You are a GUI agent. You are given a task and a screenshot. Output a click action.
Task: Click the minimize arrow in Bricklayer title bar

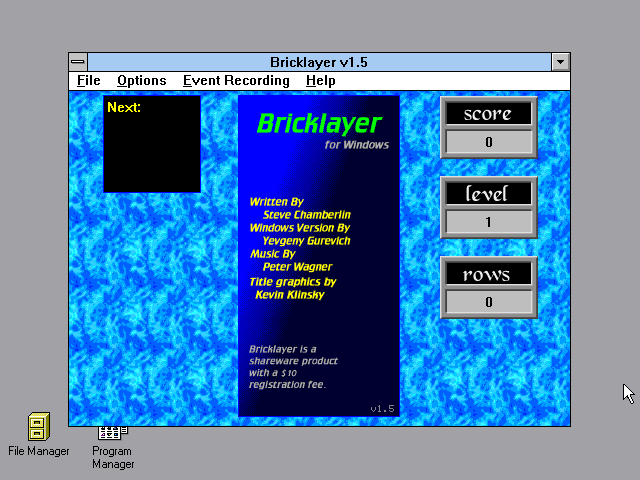pos(560,62)
